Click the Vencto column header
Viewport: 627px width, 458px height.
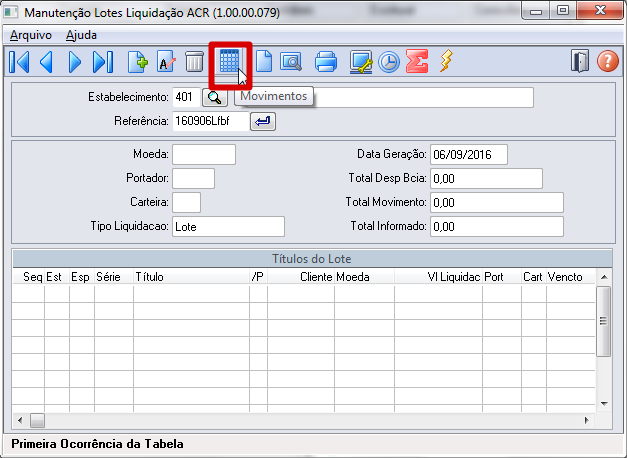[571, 277]
